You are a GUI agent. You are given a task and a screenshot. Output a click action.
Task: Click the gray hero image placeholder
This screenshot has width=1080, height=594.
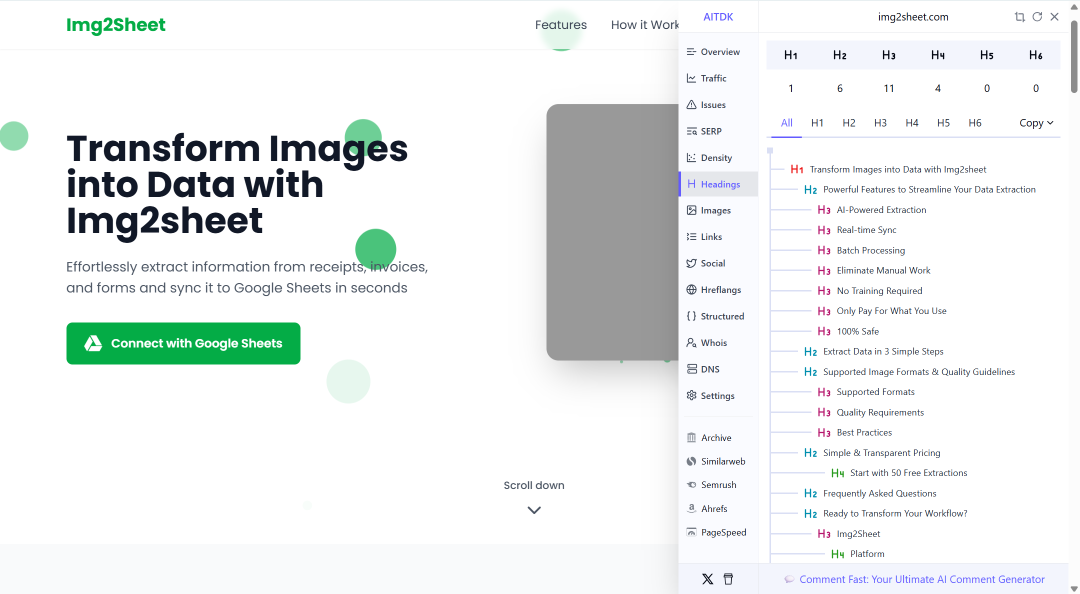[612, 232]
